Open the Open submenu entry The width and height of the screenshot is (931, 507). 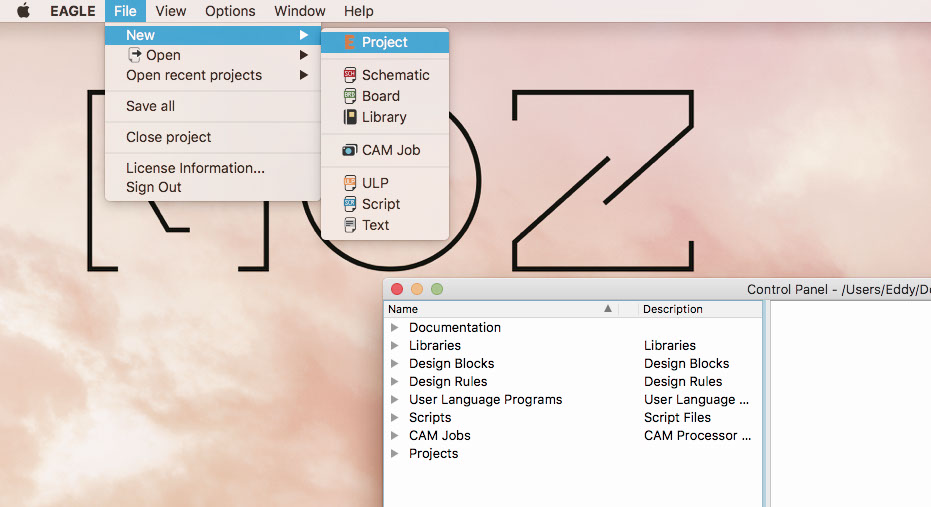click(x=213, y=55)
